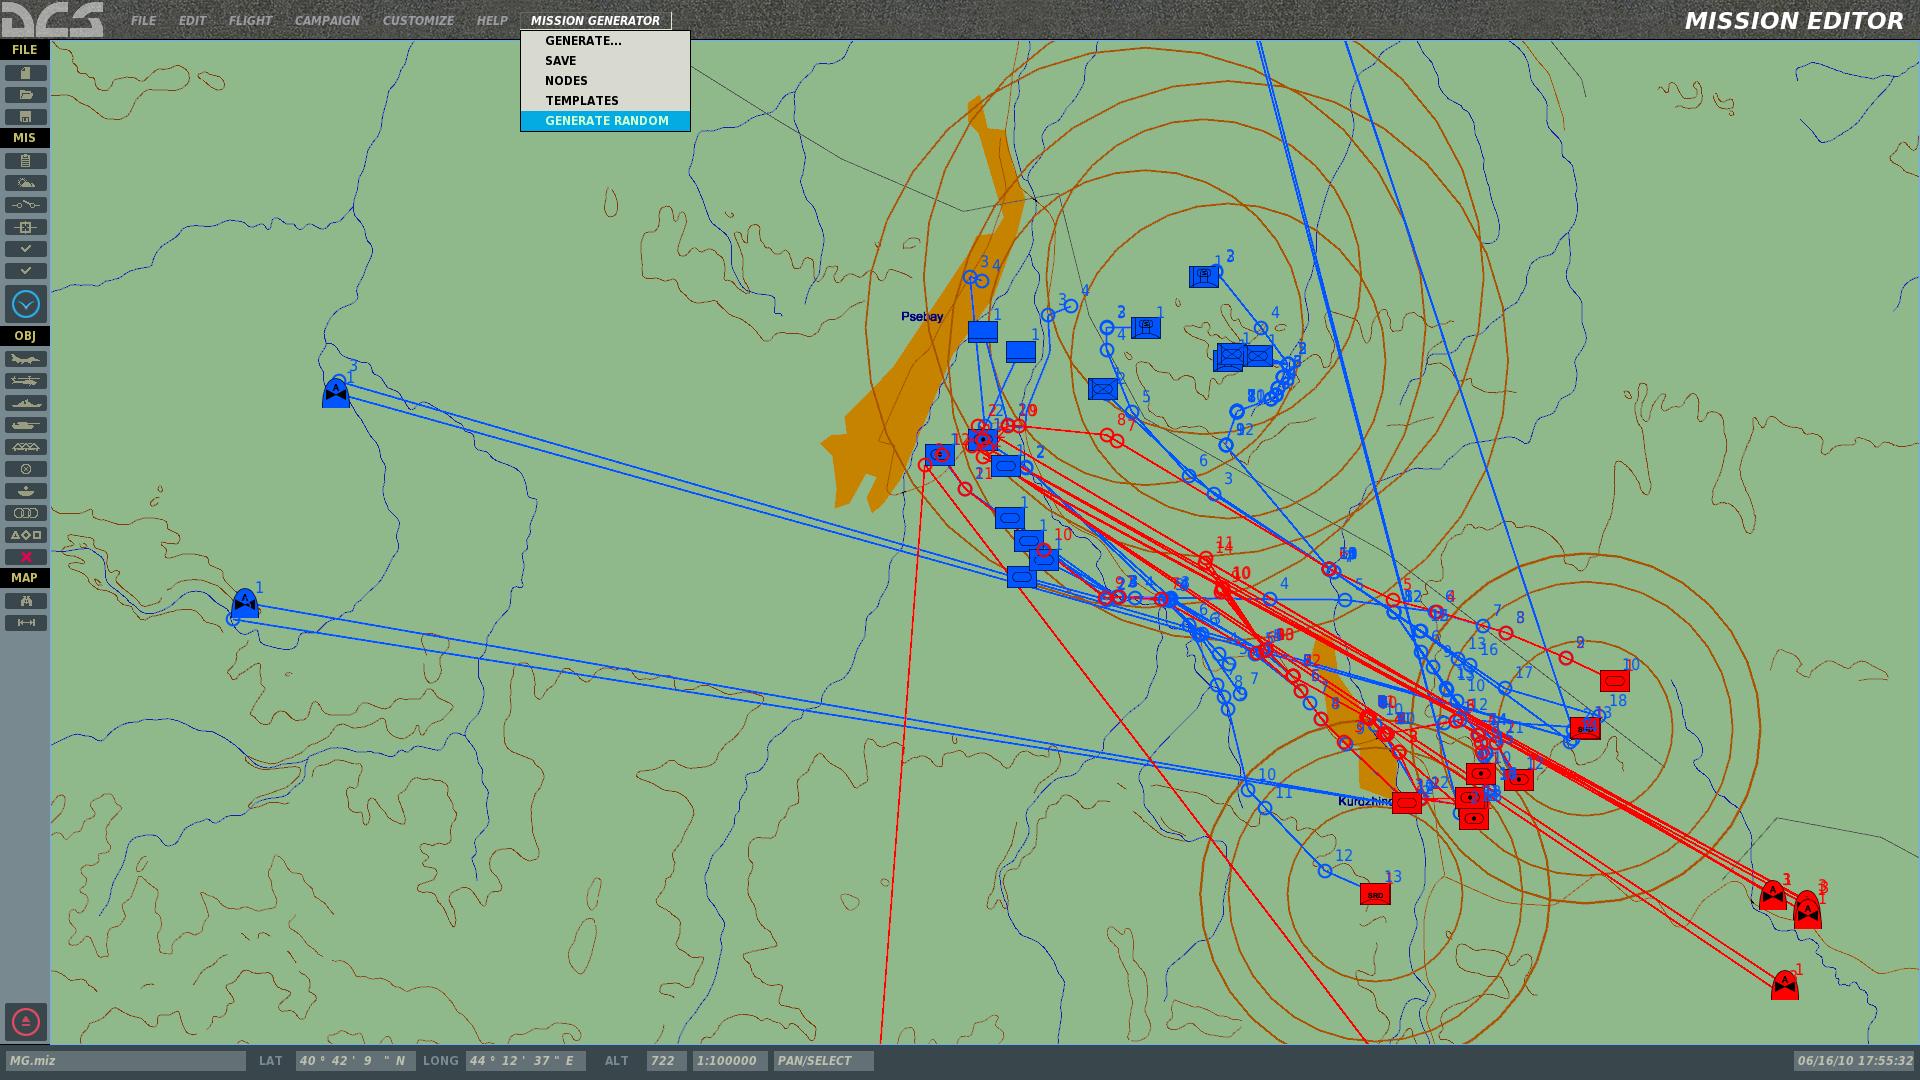Open the binoculars map search icon
Image resolution: width=1920 pixels, height=1080 pixels.
pos(26,601)
